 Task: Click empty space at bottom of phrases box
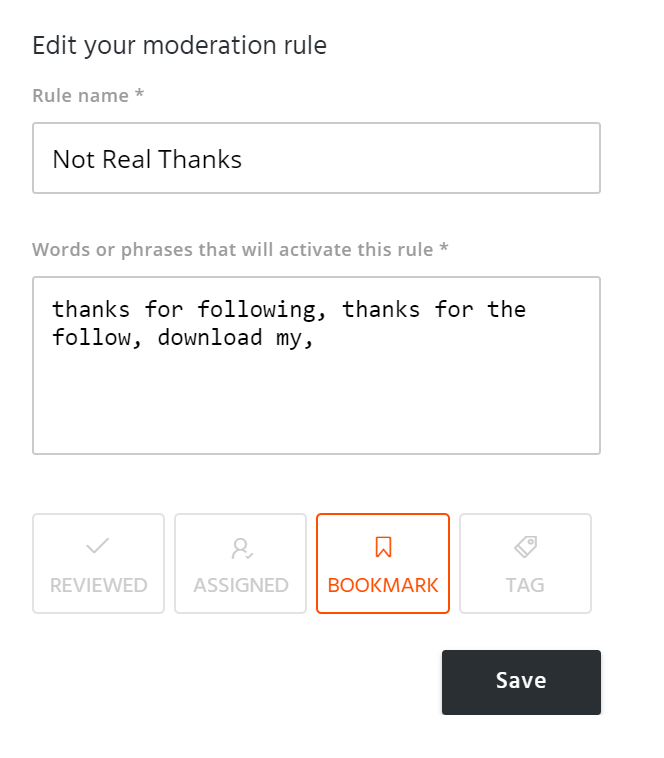(316, 410)
